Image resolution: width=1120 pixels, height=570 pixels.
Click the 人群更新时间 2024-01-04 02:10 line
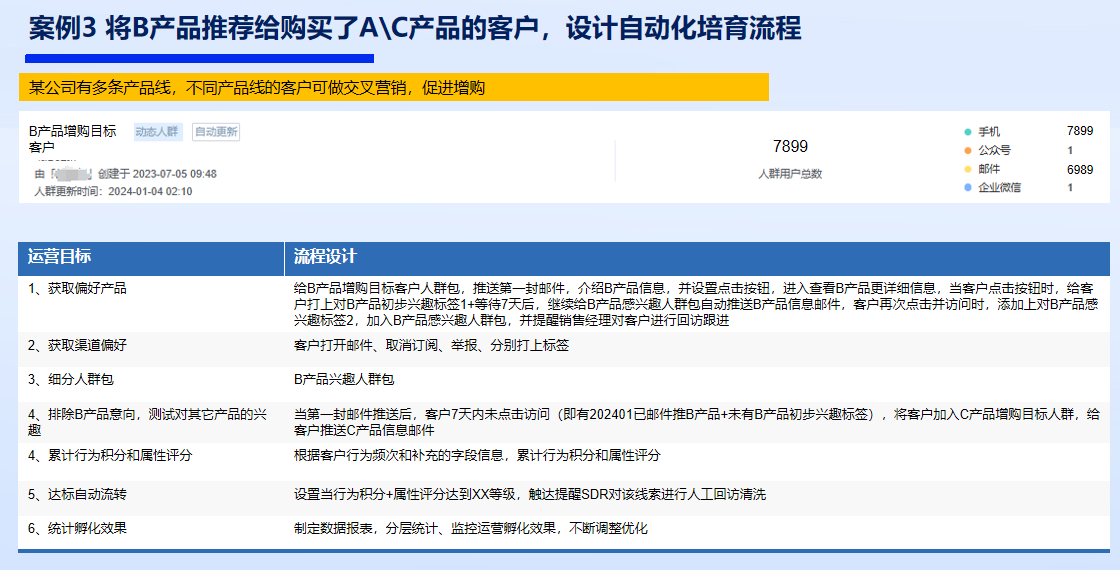point(113,191)
